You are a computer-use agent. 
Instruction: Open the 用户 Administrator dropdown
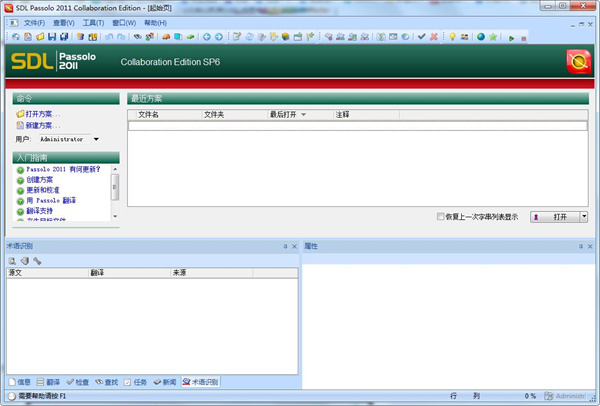click(96, 139)
